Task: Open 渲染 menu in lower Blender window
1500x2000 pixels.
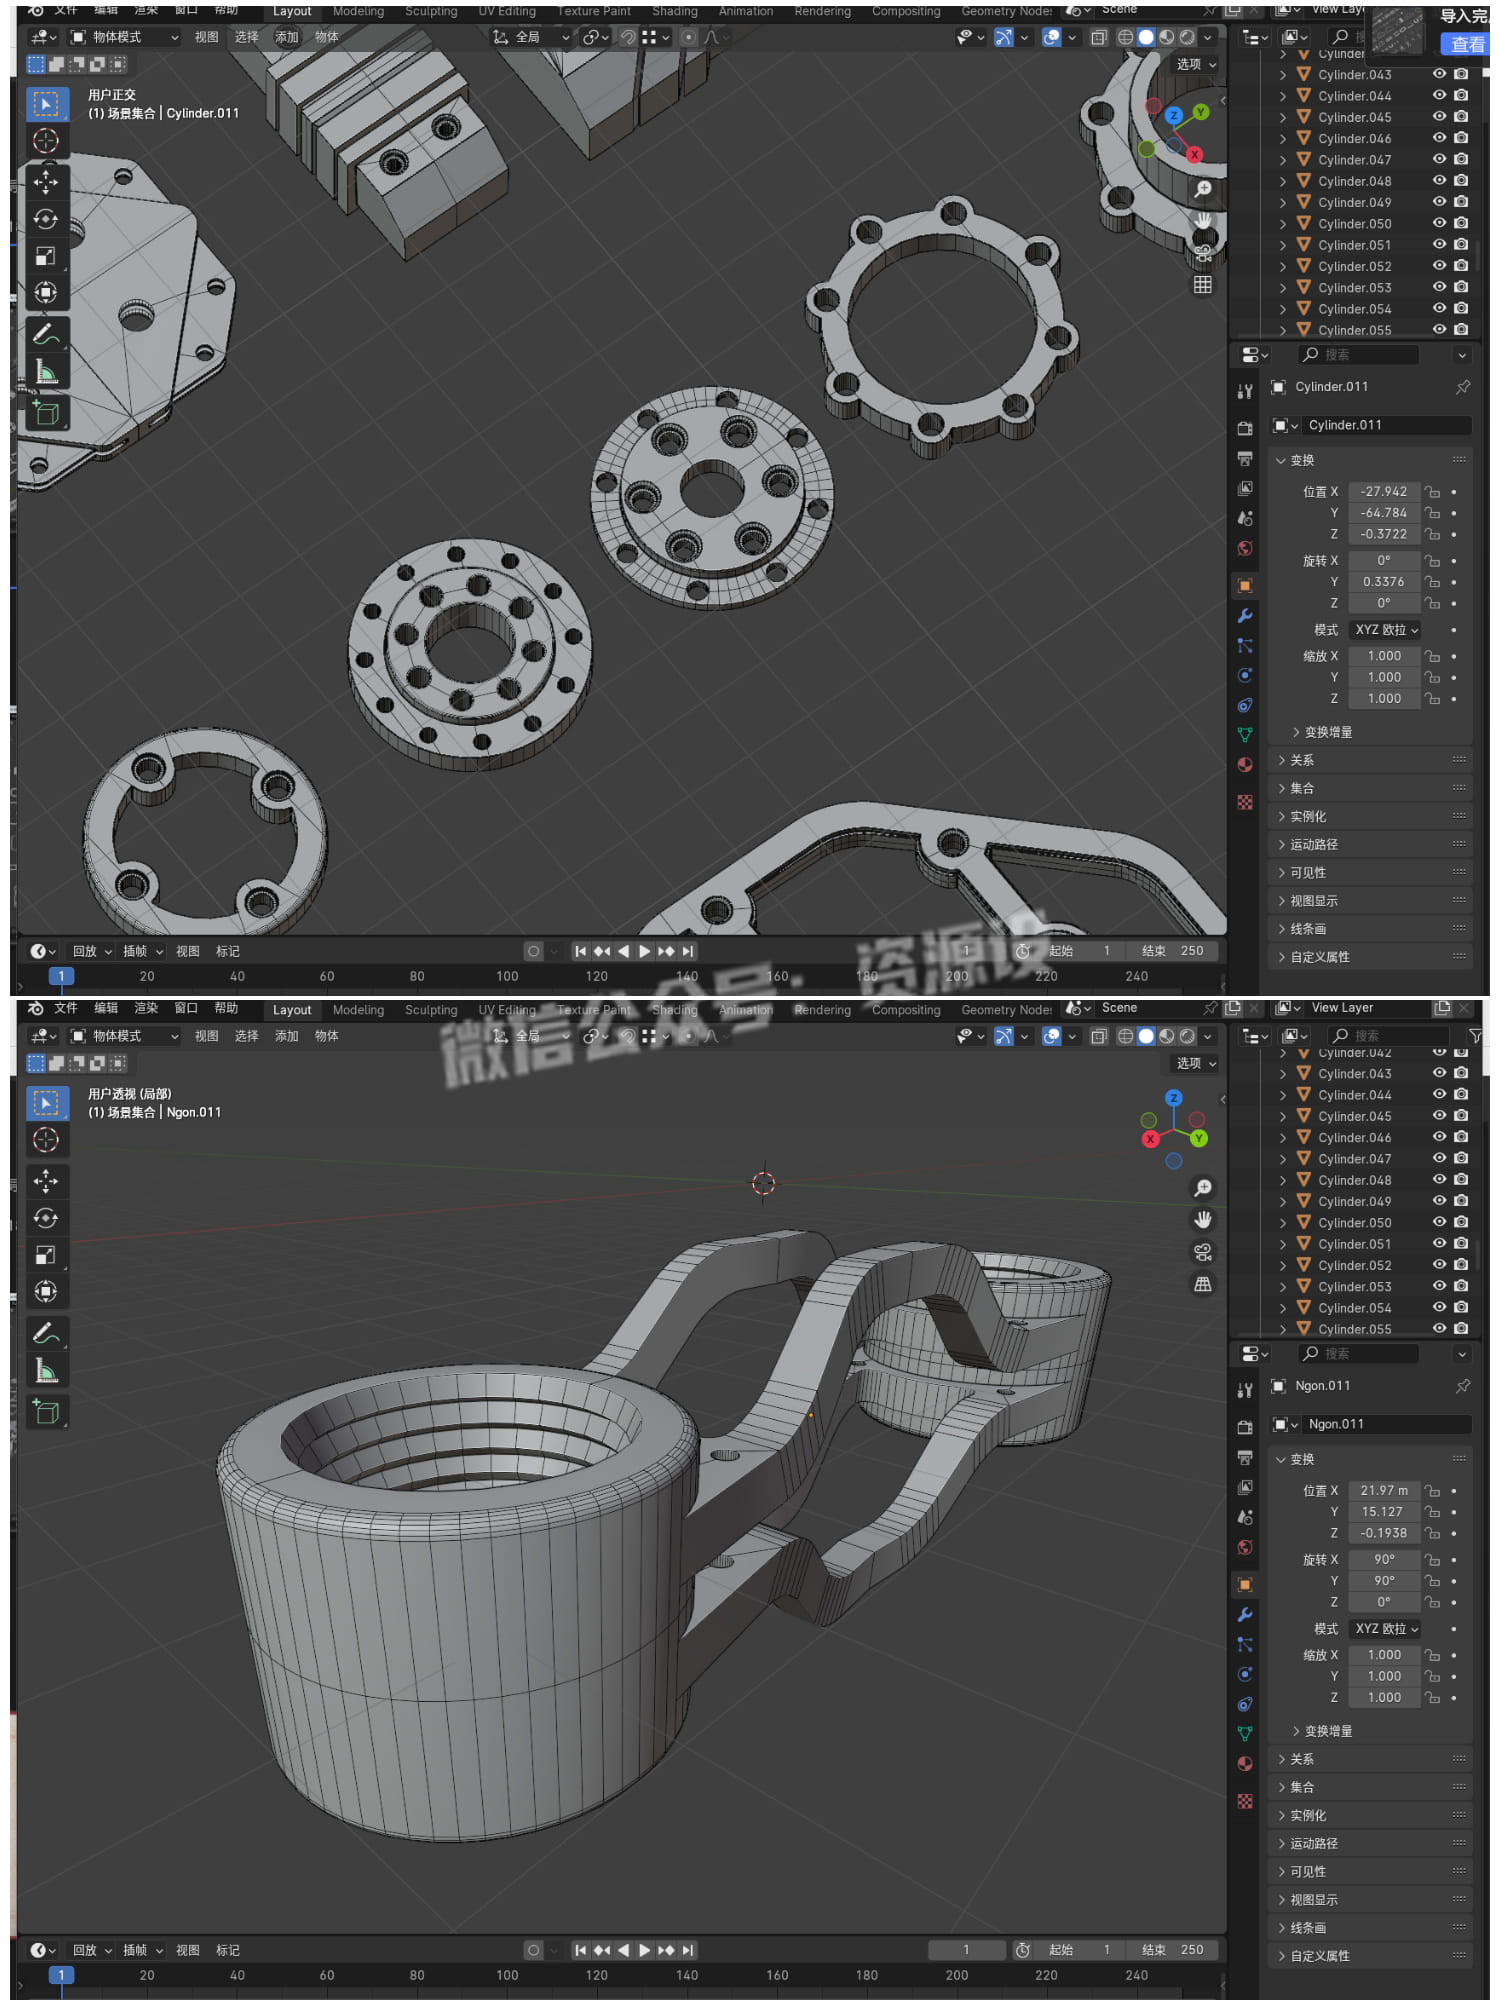Action: 146,1008
